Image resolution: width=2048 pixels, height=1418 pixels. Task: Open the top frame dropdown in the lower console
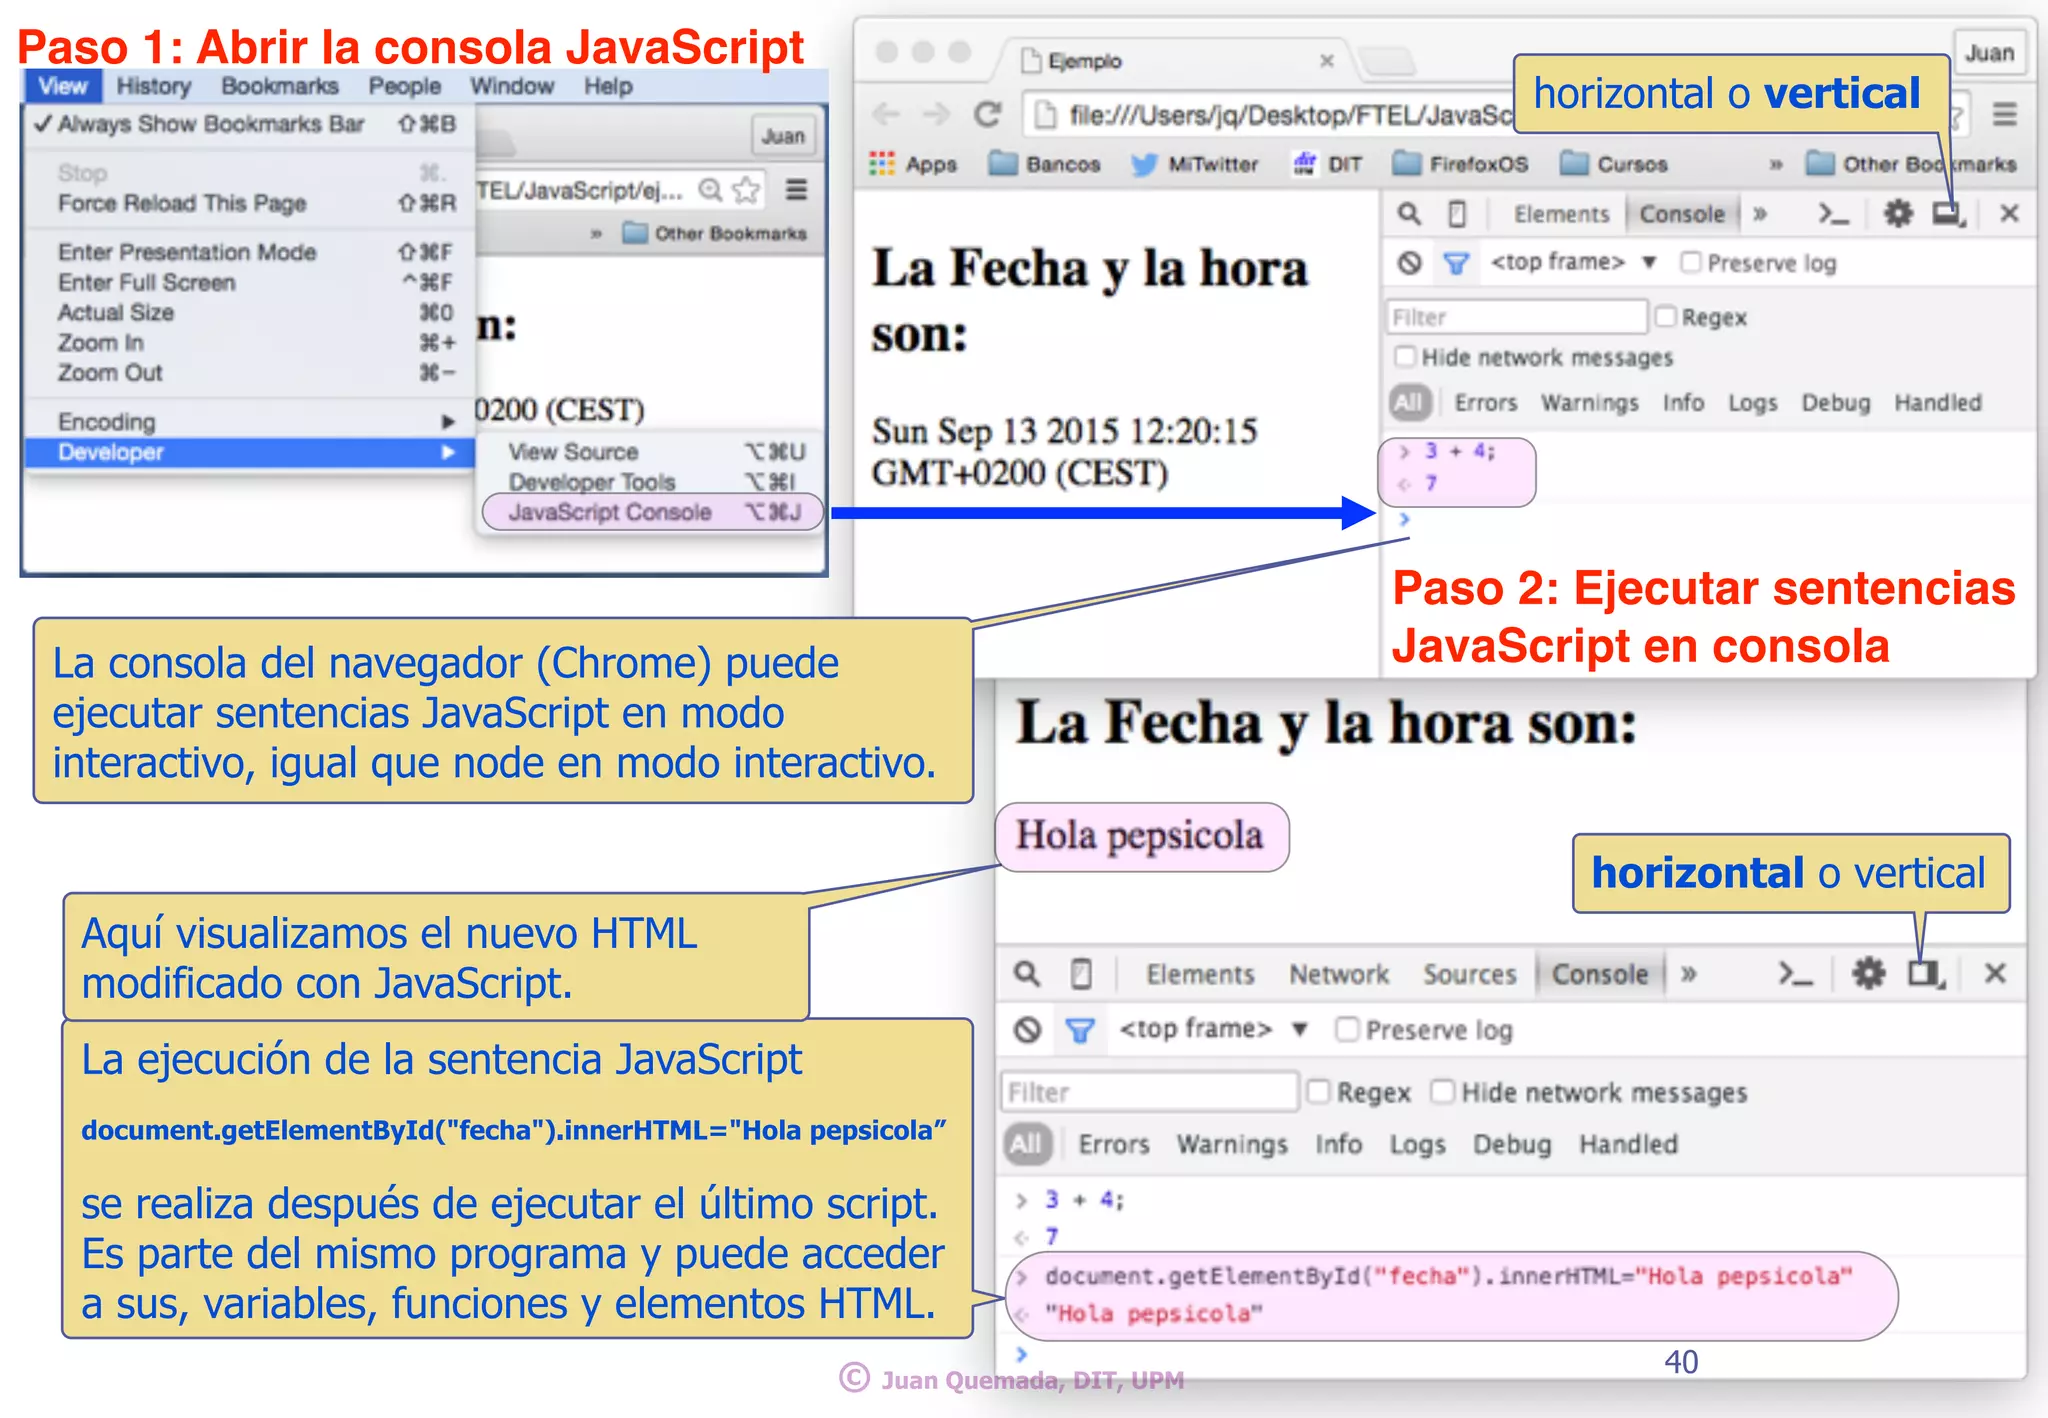1213,1029
